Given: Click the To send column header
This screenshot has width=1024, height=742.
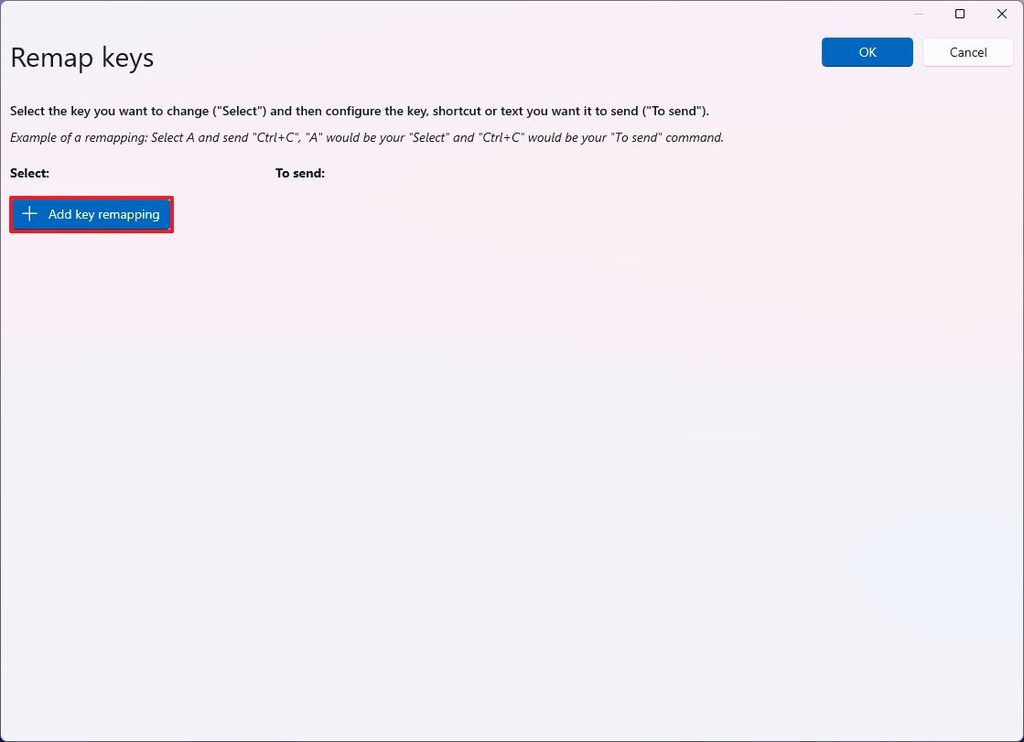Looking at the screenshot, I should (x=300, y=173).
